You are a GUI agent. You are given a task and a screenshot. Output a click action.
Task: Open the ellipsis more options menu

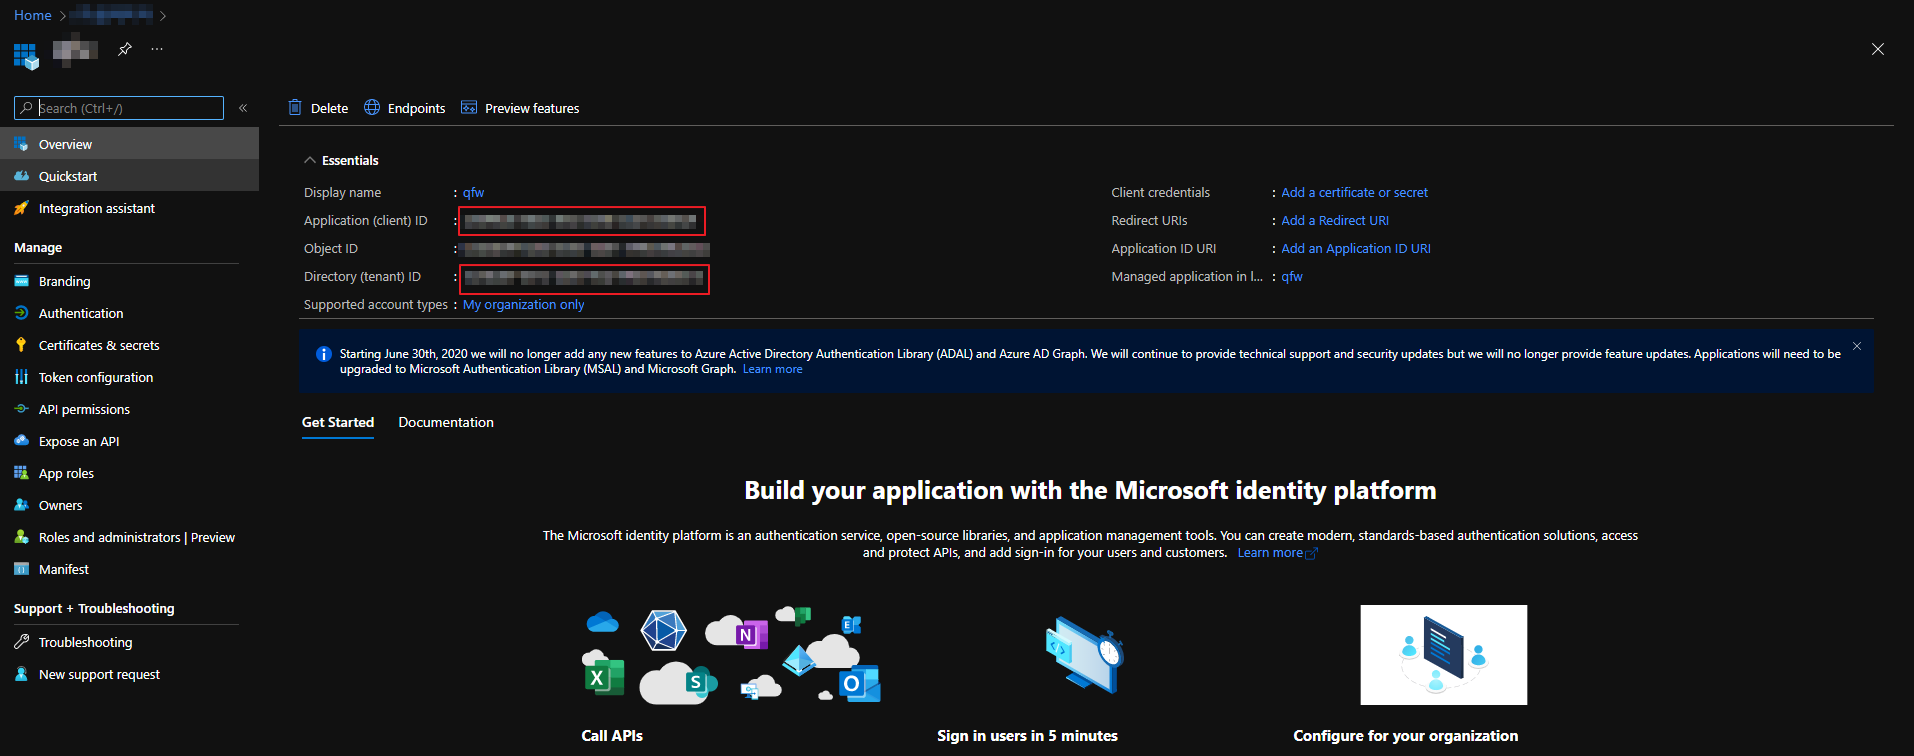pos(157,49)
